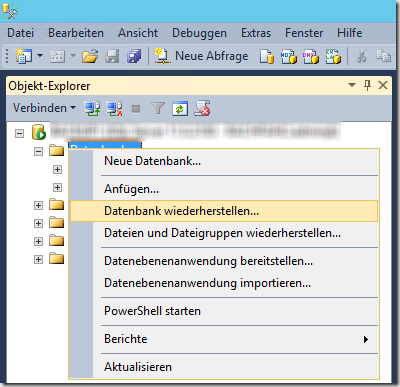Click the server node database icon
The height and width of the screenshot is (387, 400).
tap(39, 132)
